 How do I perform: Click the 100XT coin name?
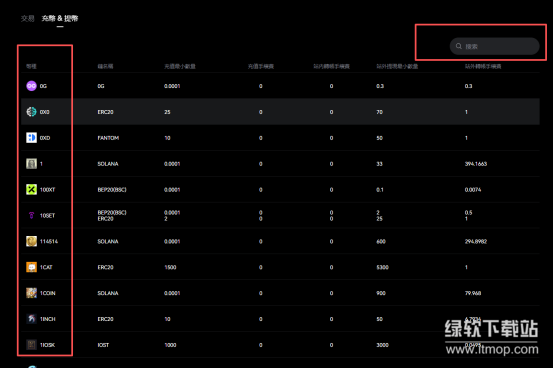click(x=48, y=190)
